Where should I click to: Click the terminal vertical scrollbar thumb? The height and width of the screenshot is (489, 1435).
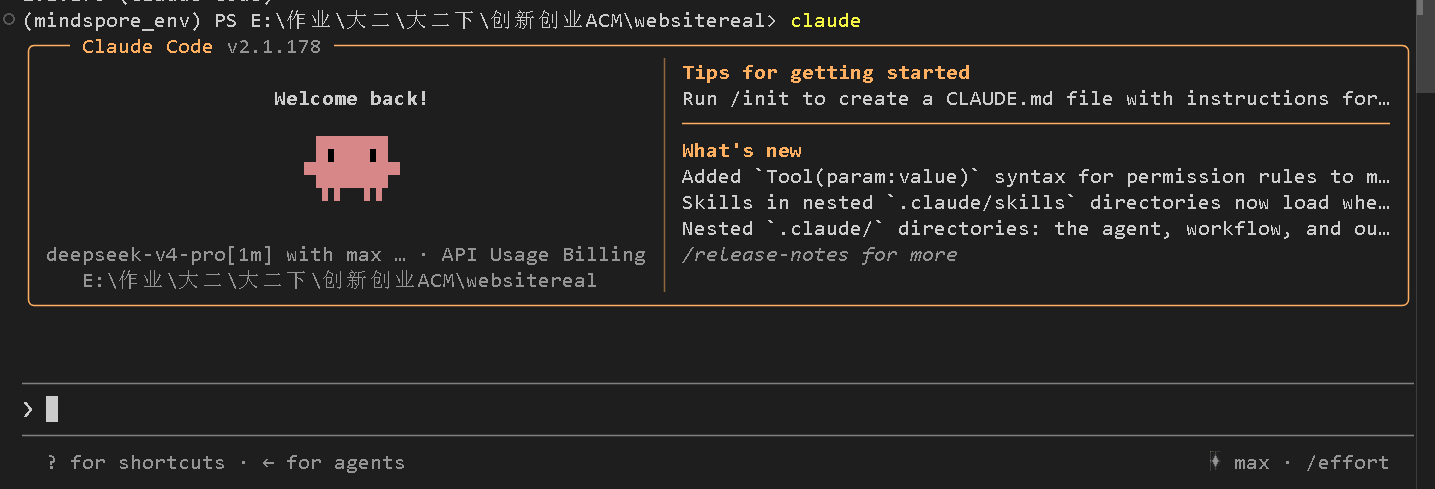[1425, 46]
